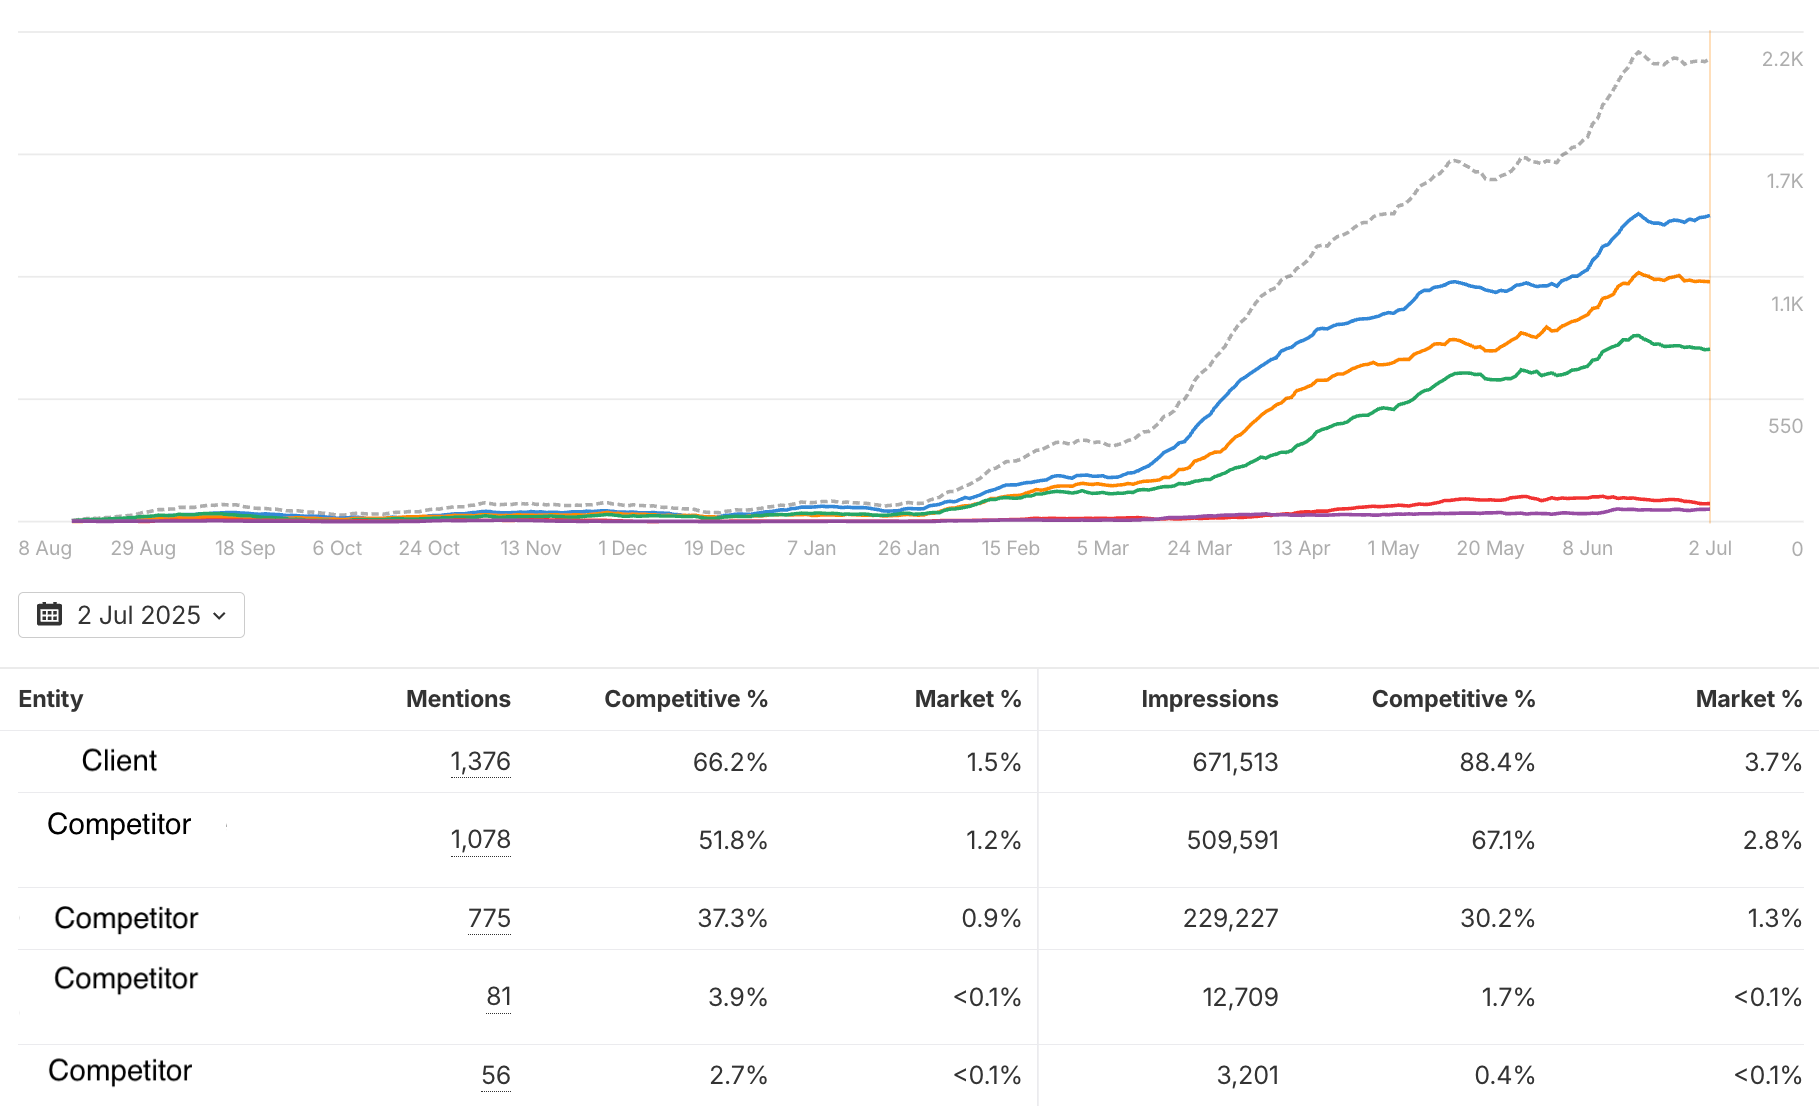Image resolution: width=1819 pixels, height=1110 pixels.
Task: Expand the date picker chevron arrow
Action: tap(220, 616)
